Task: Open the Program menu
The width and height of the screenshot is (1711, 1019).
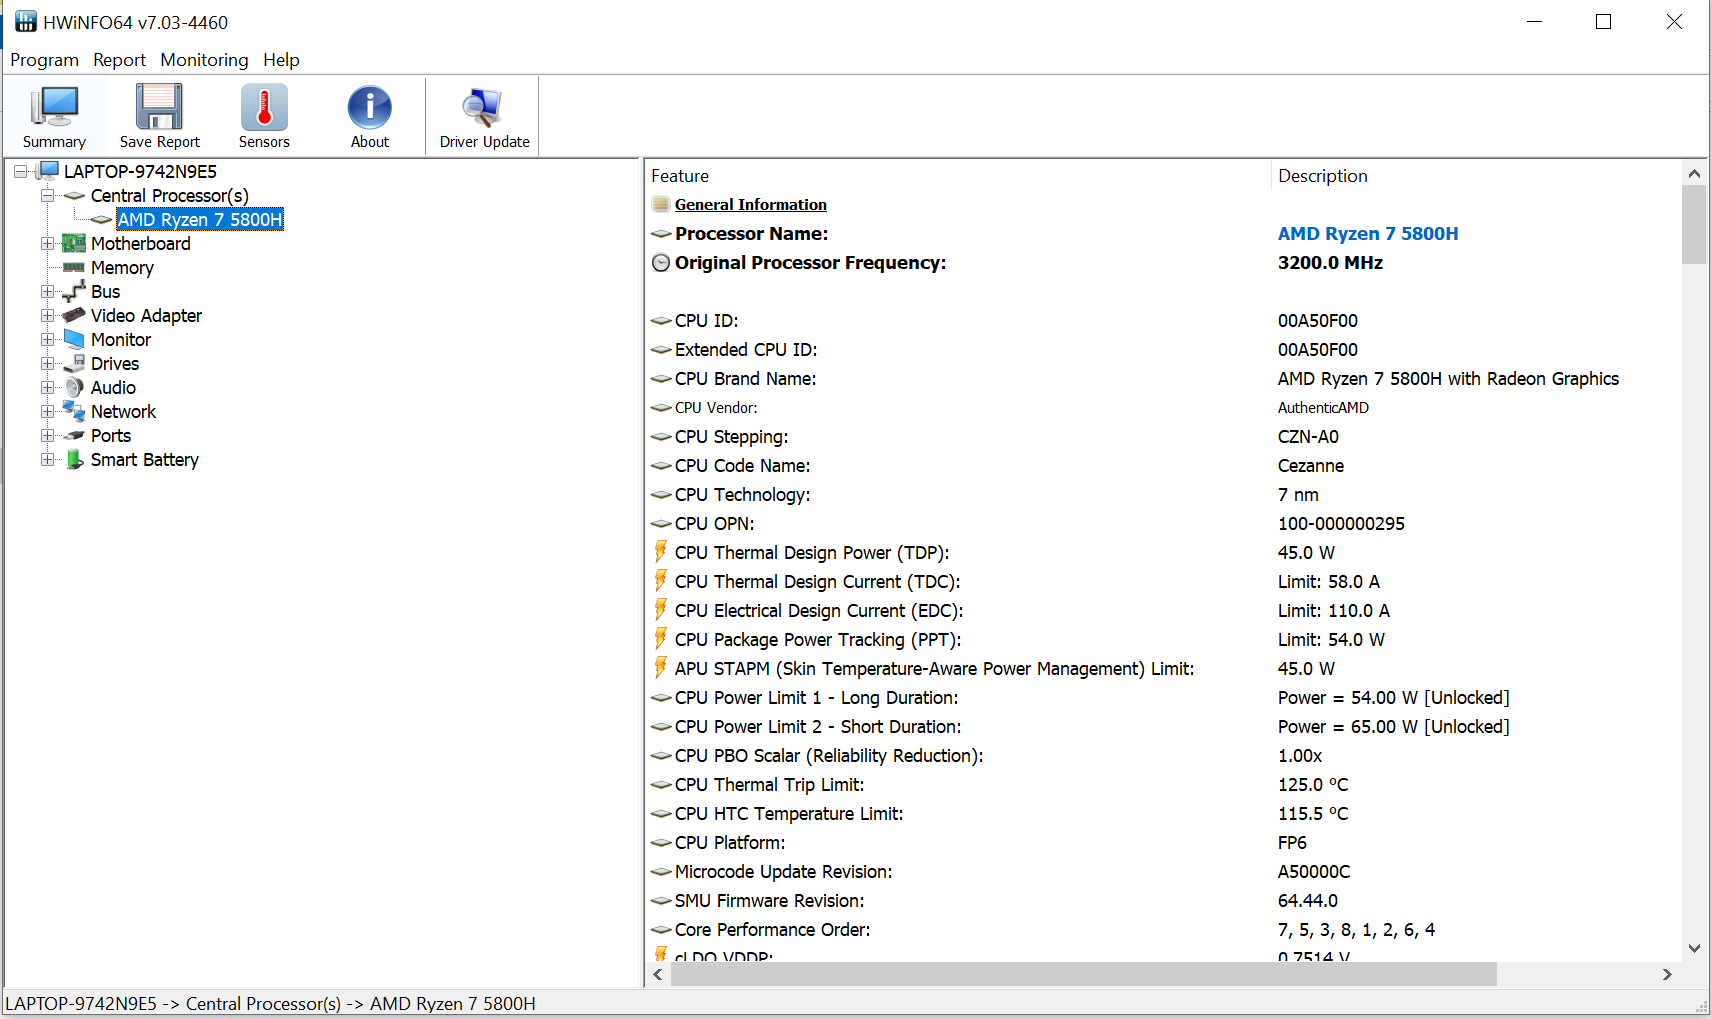Action: [44, 60]
